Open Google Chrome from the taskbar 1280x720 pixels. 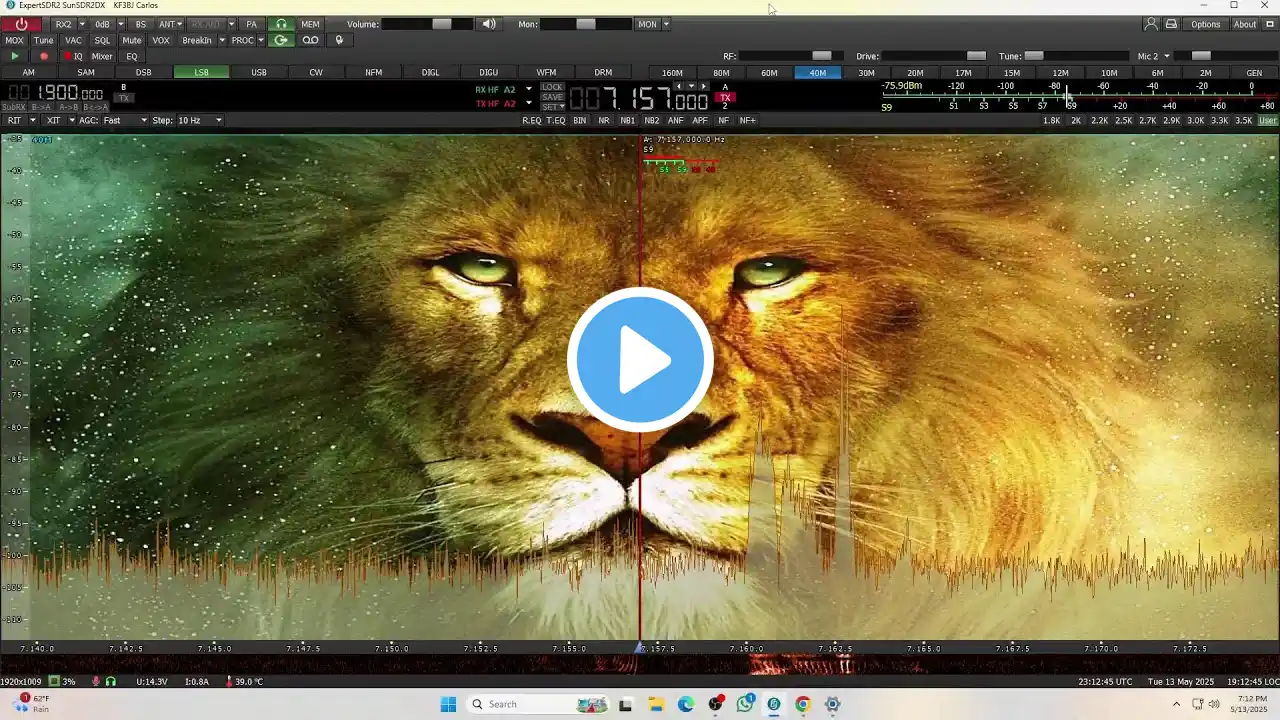click(x=803, y=704)
